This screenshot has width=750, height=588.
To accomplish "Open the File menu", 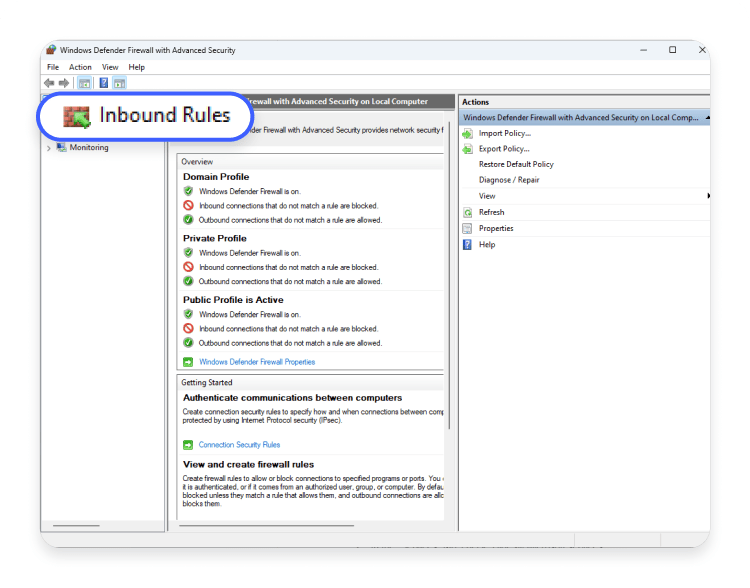I will click(x=53, y=67).
